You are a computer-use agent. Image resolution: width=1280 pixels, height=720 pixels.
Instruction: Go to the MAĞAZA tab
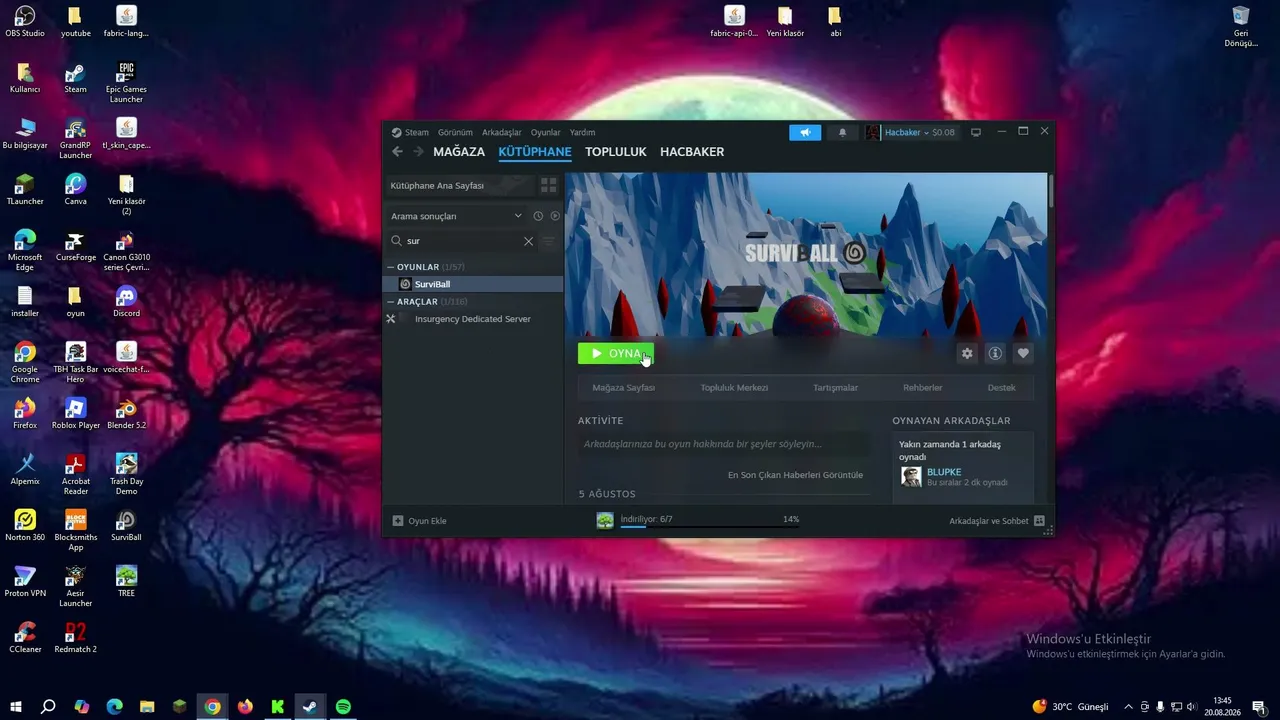click(459, 152)
